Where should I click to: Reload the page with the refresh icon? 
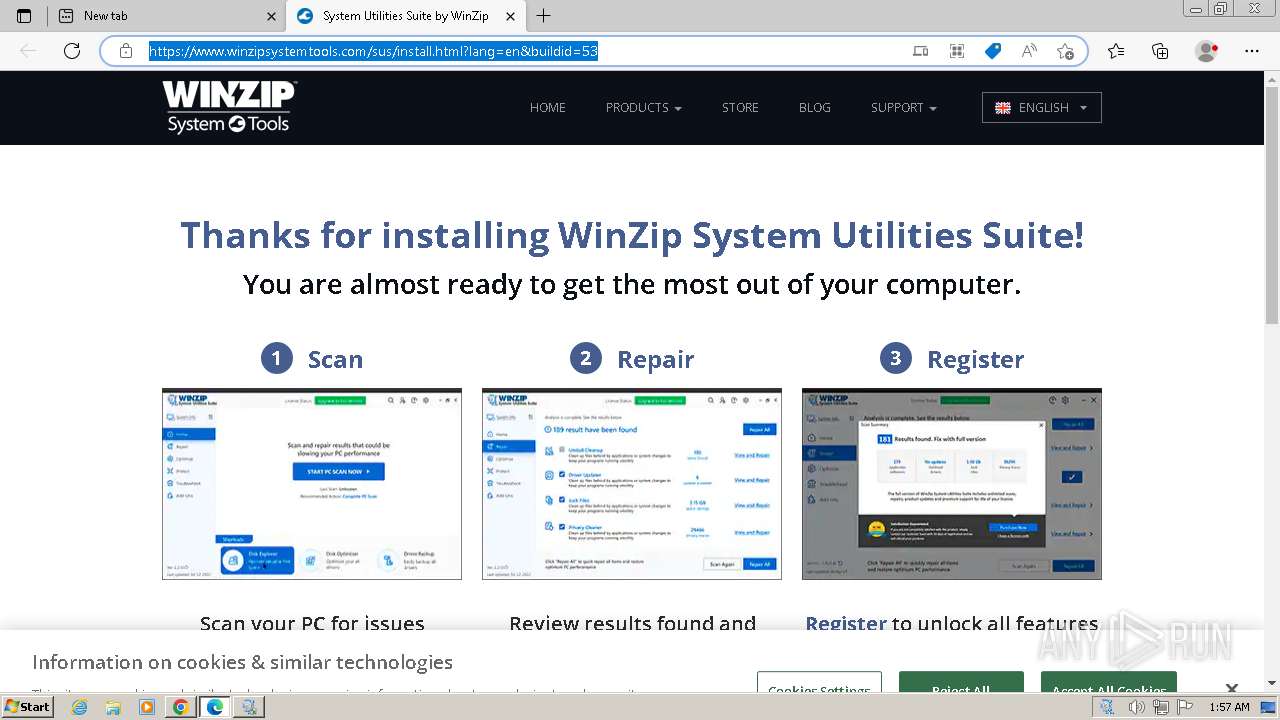click(x=72, y=51)
